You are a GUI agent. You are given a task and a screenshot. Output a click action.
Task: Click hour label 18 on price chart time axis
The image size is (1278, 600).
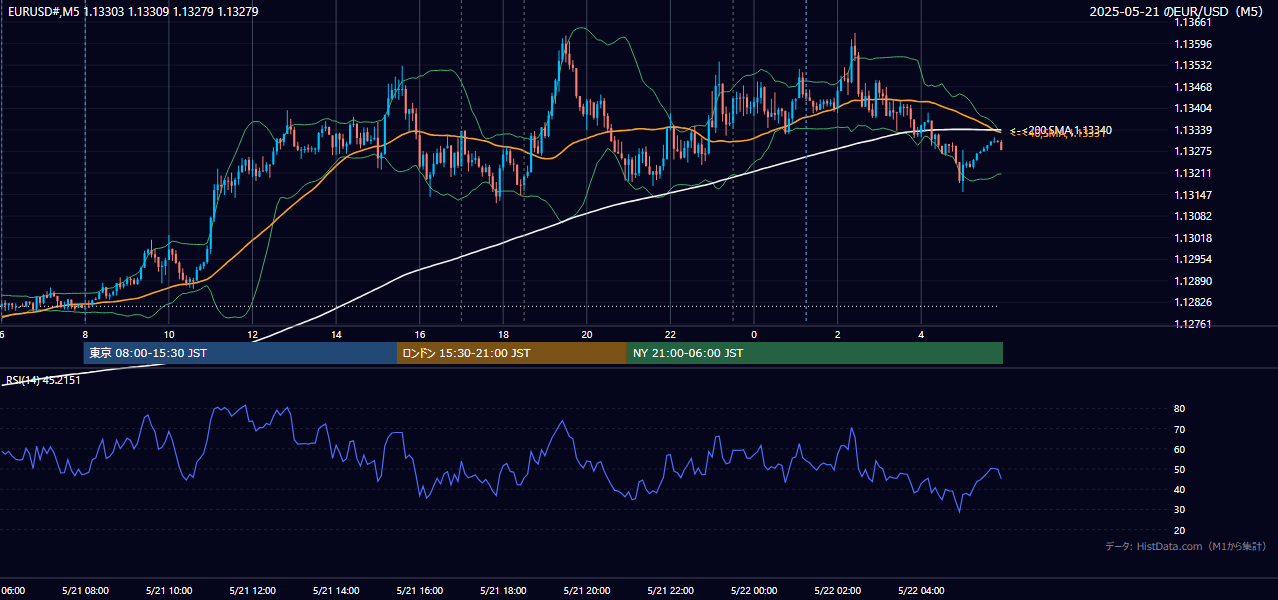point(503,334)
